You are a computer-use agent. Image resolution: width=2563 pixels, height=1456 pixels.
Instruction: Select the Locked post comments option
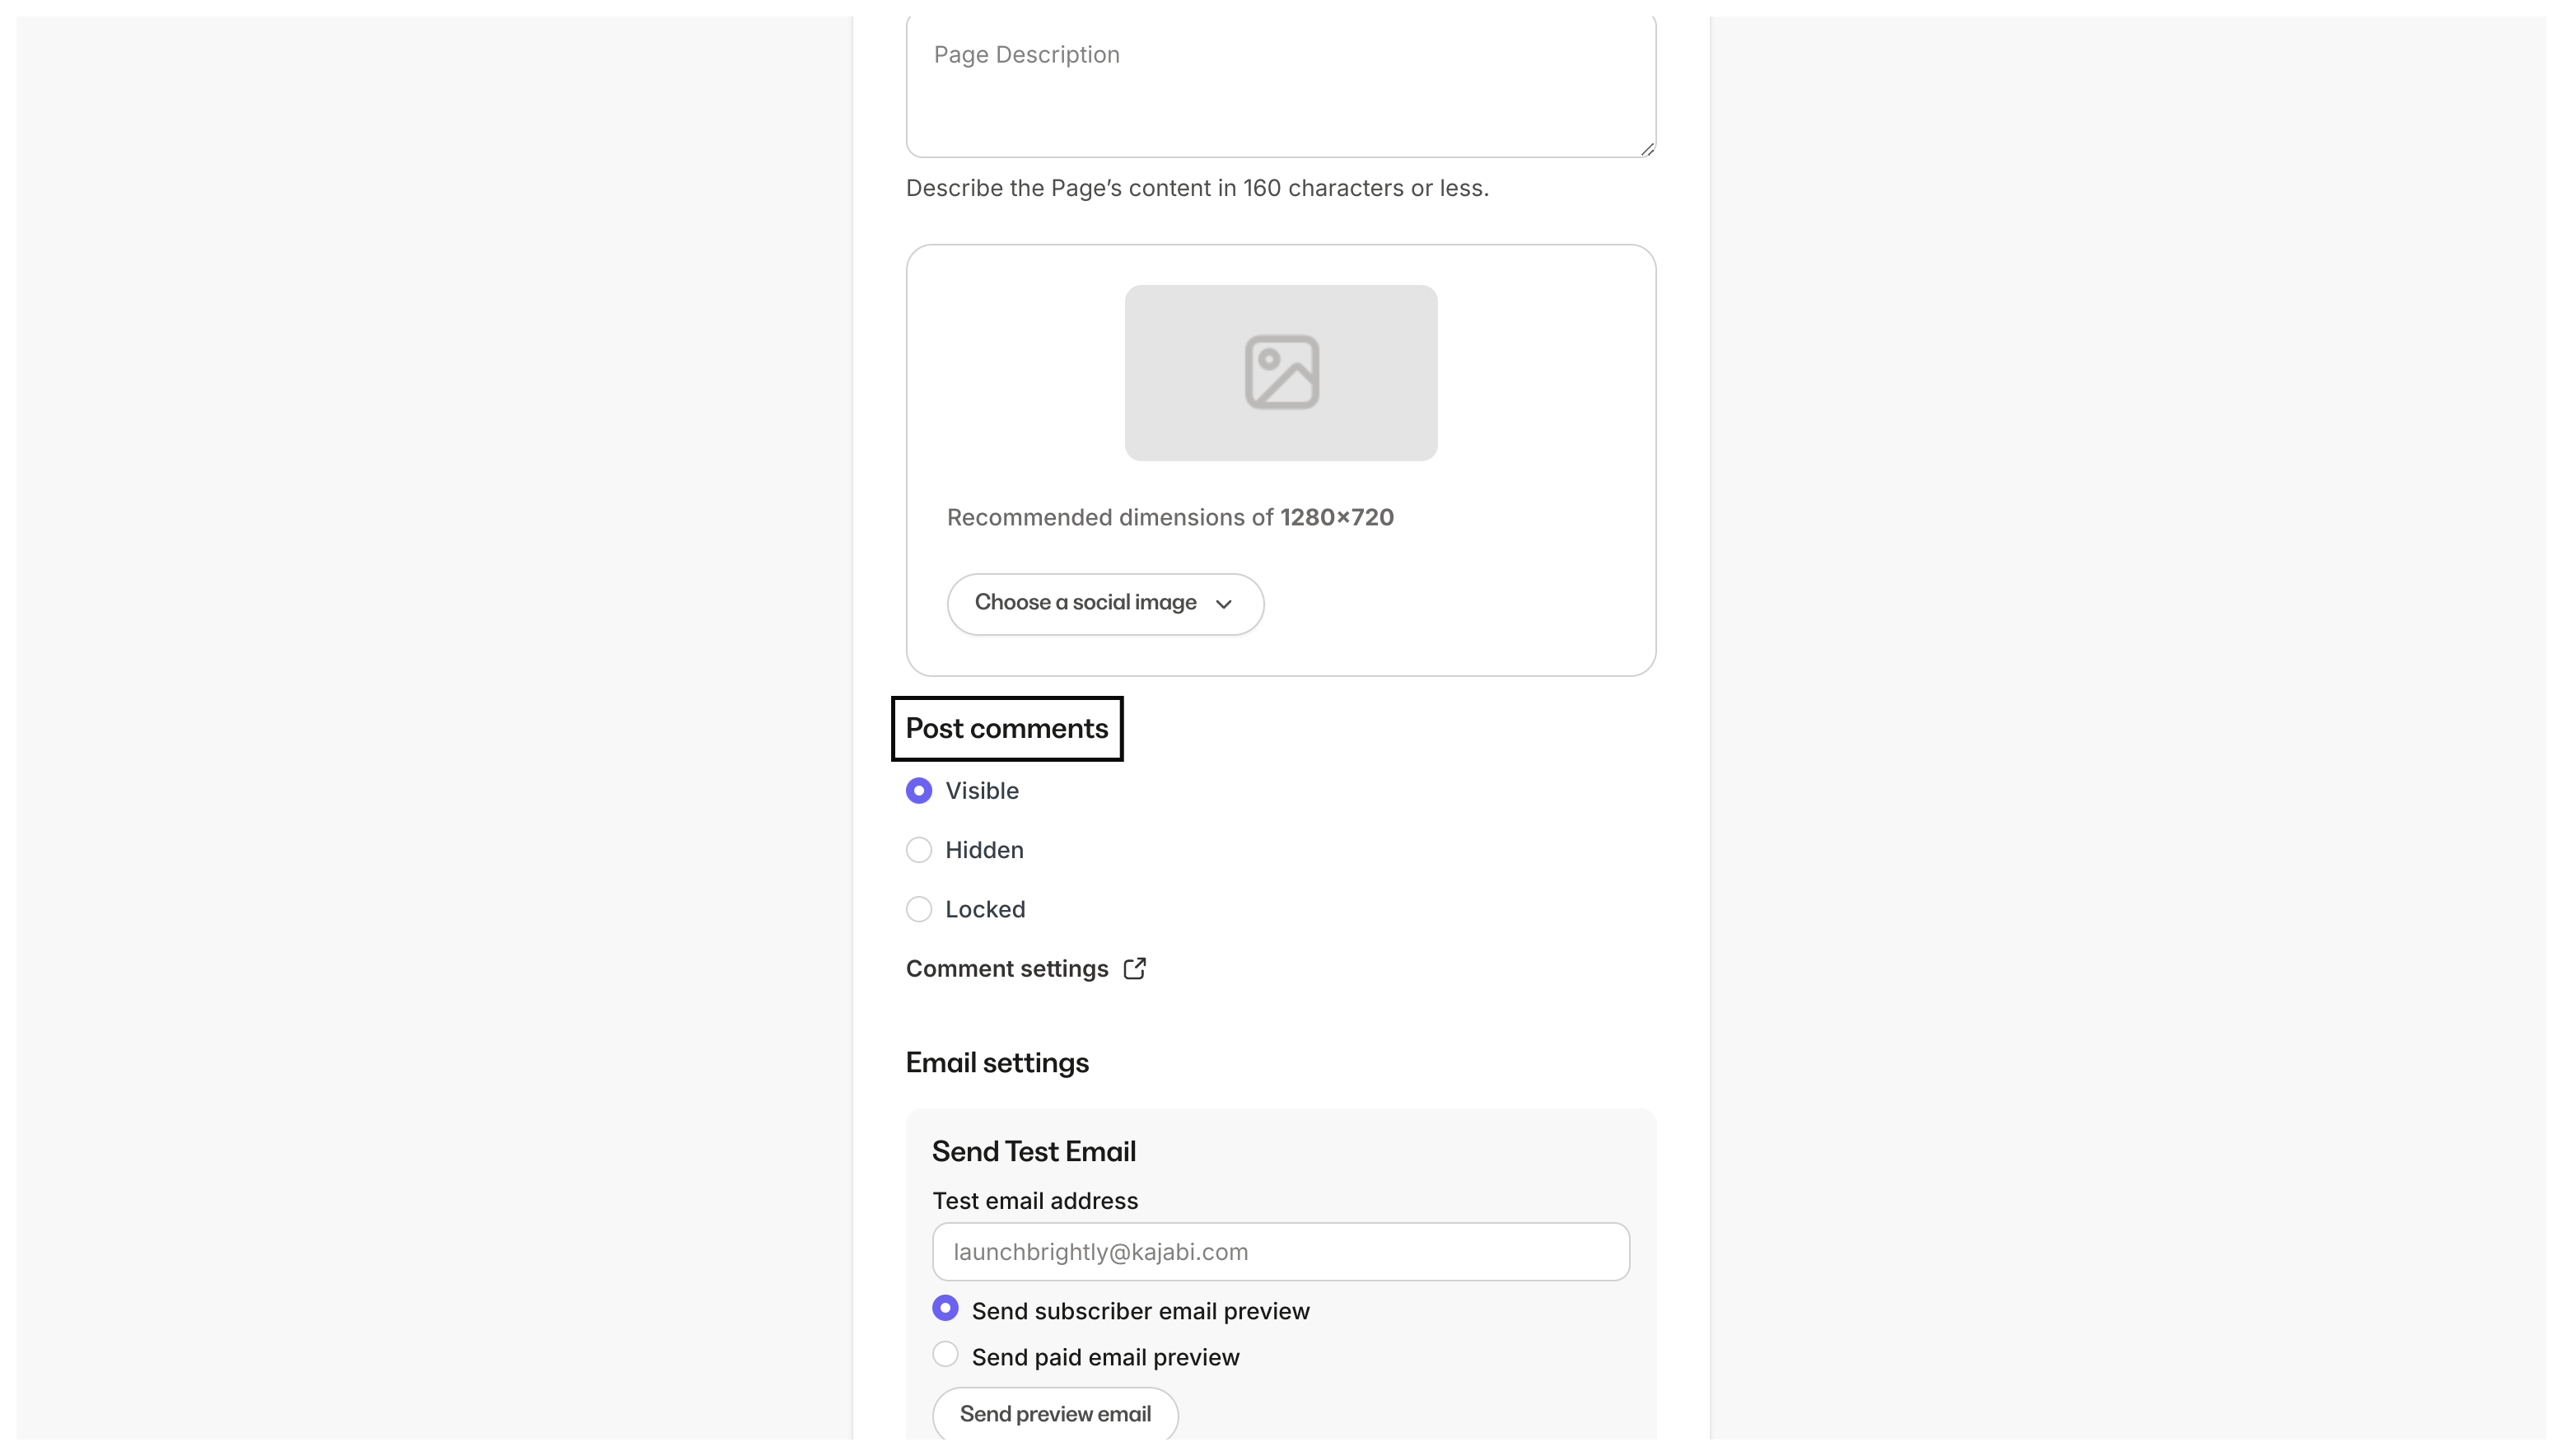coord(919,909)
